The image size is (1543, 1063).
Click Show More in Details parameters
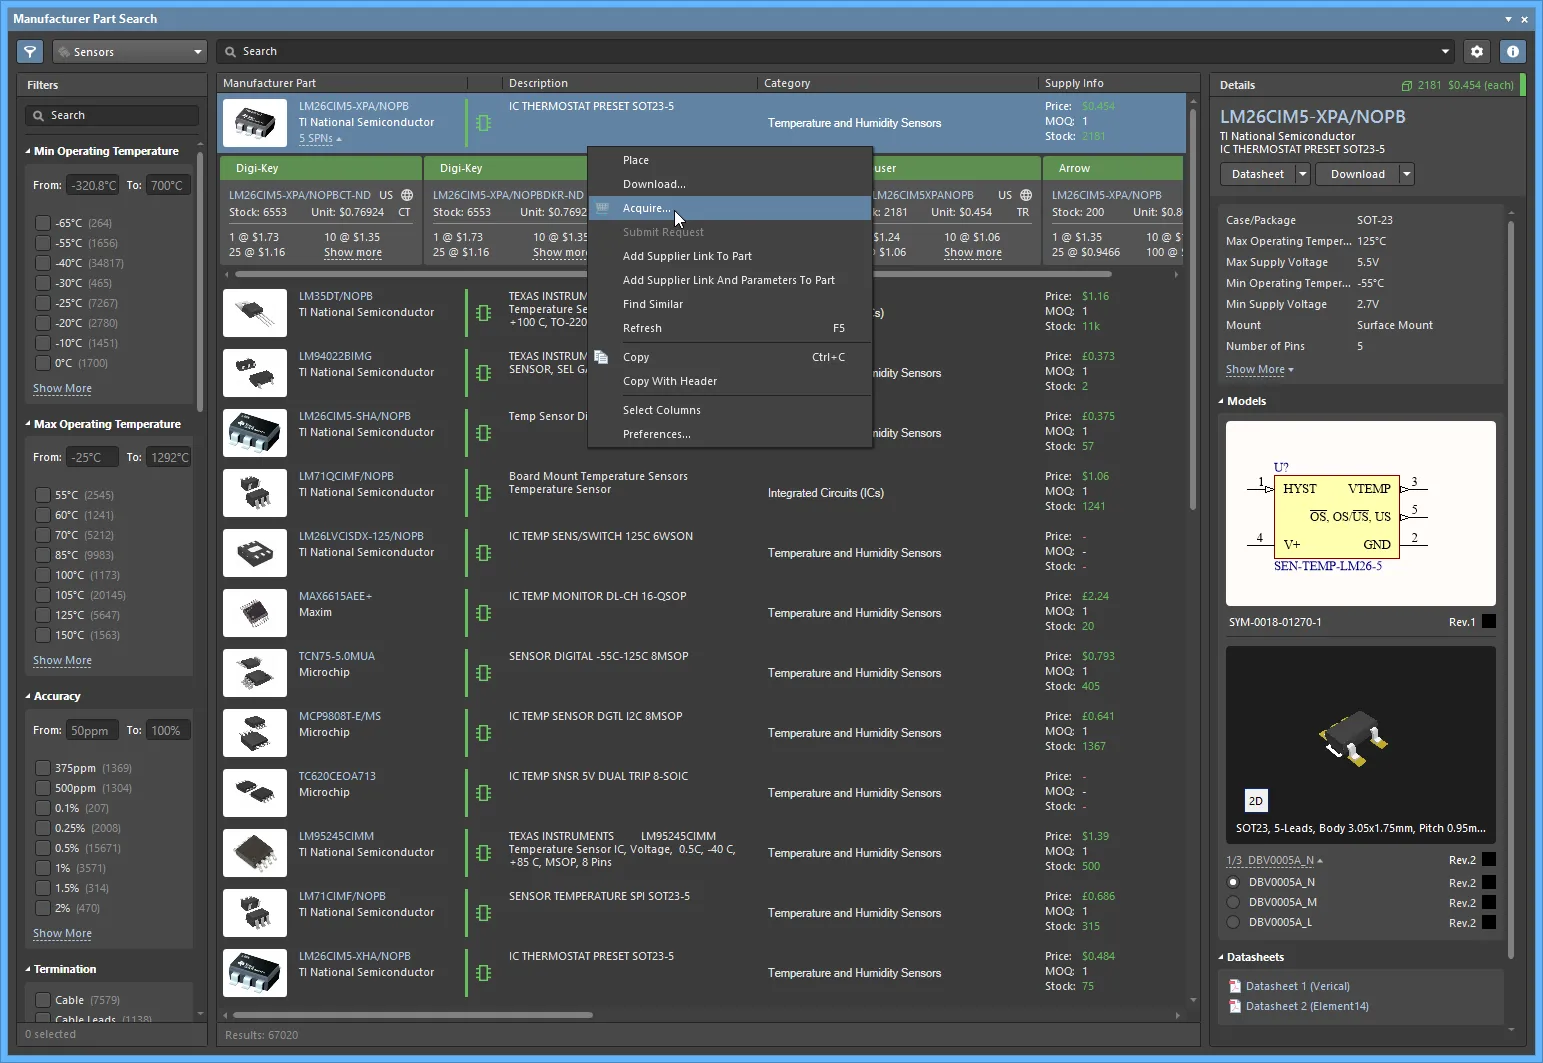(x=1259, y=369)
